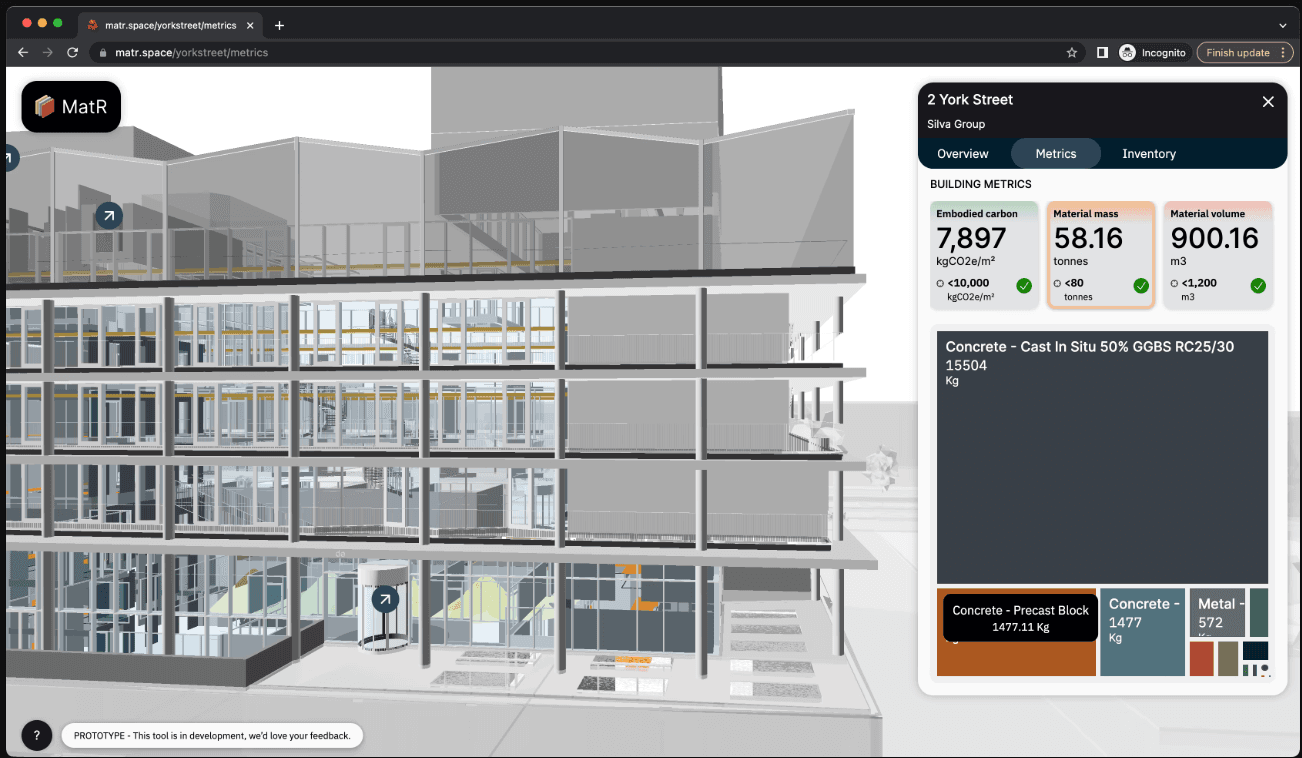Click the 'BUILDING METRICS' heading

coord(980,184)
